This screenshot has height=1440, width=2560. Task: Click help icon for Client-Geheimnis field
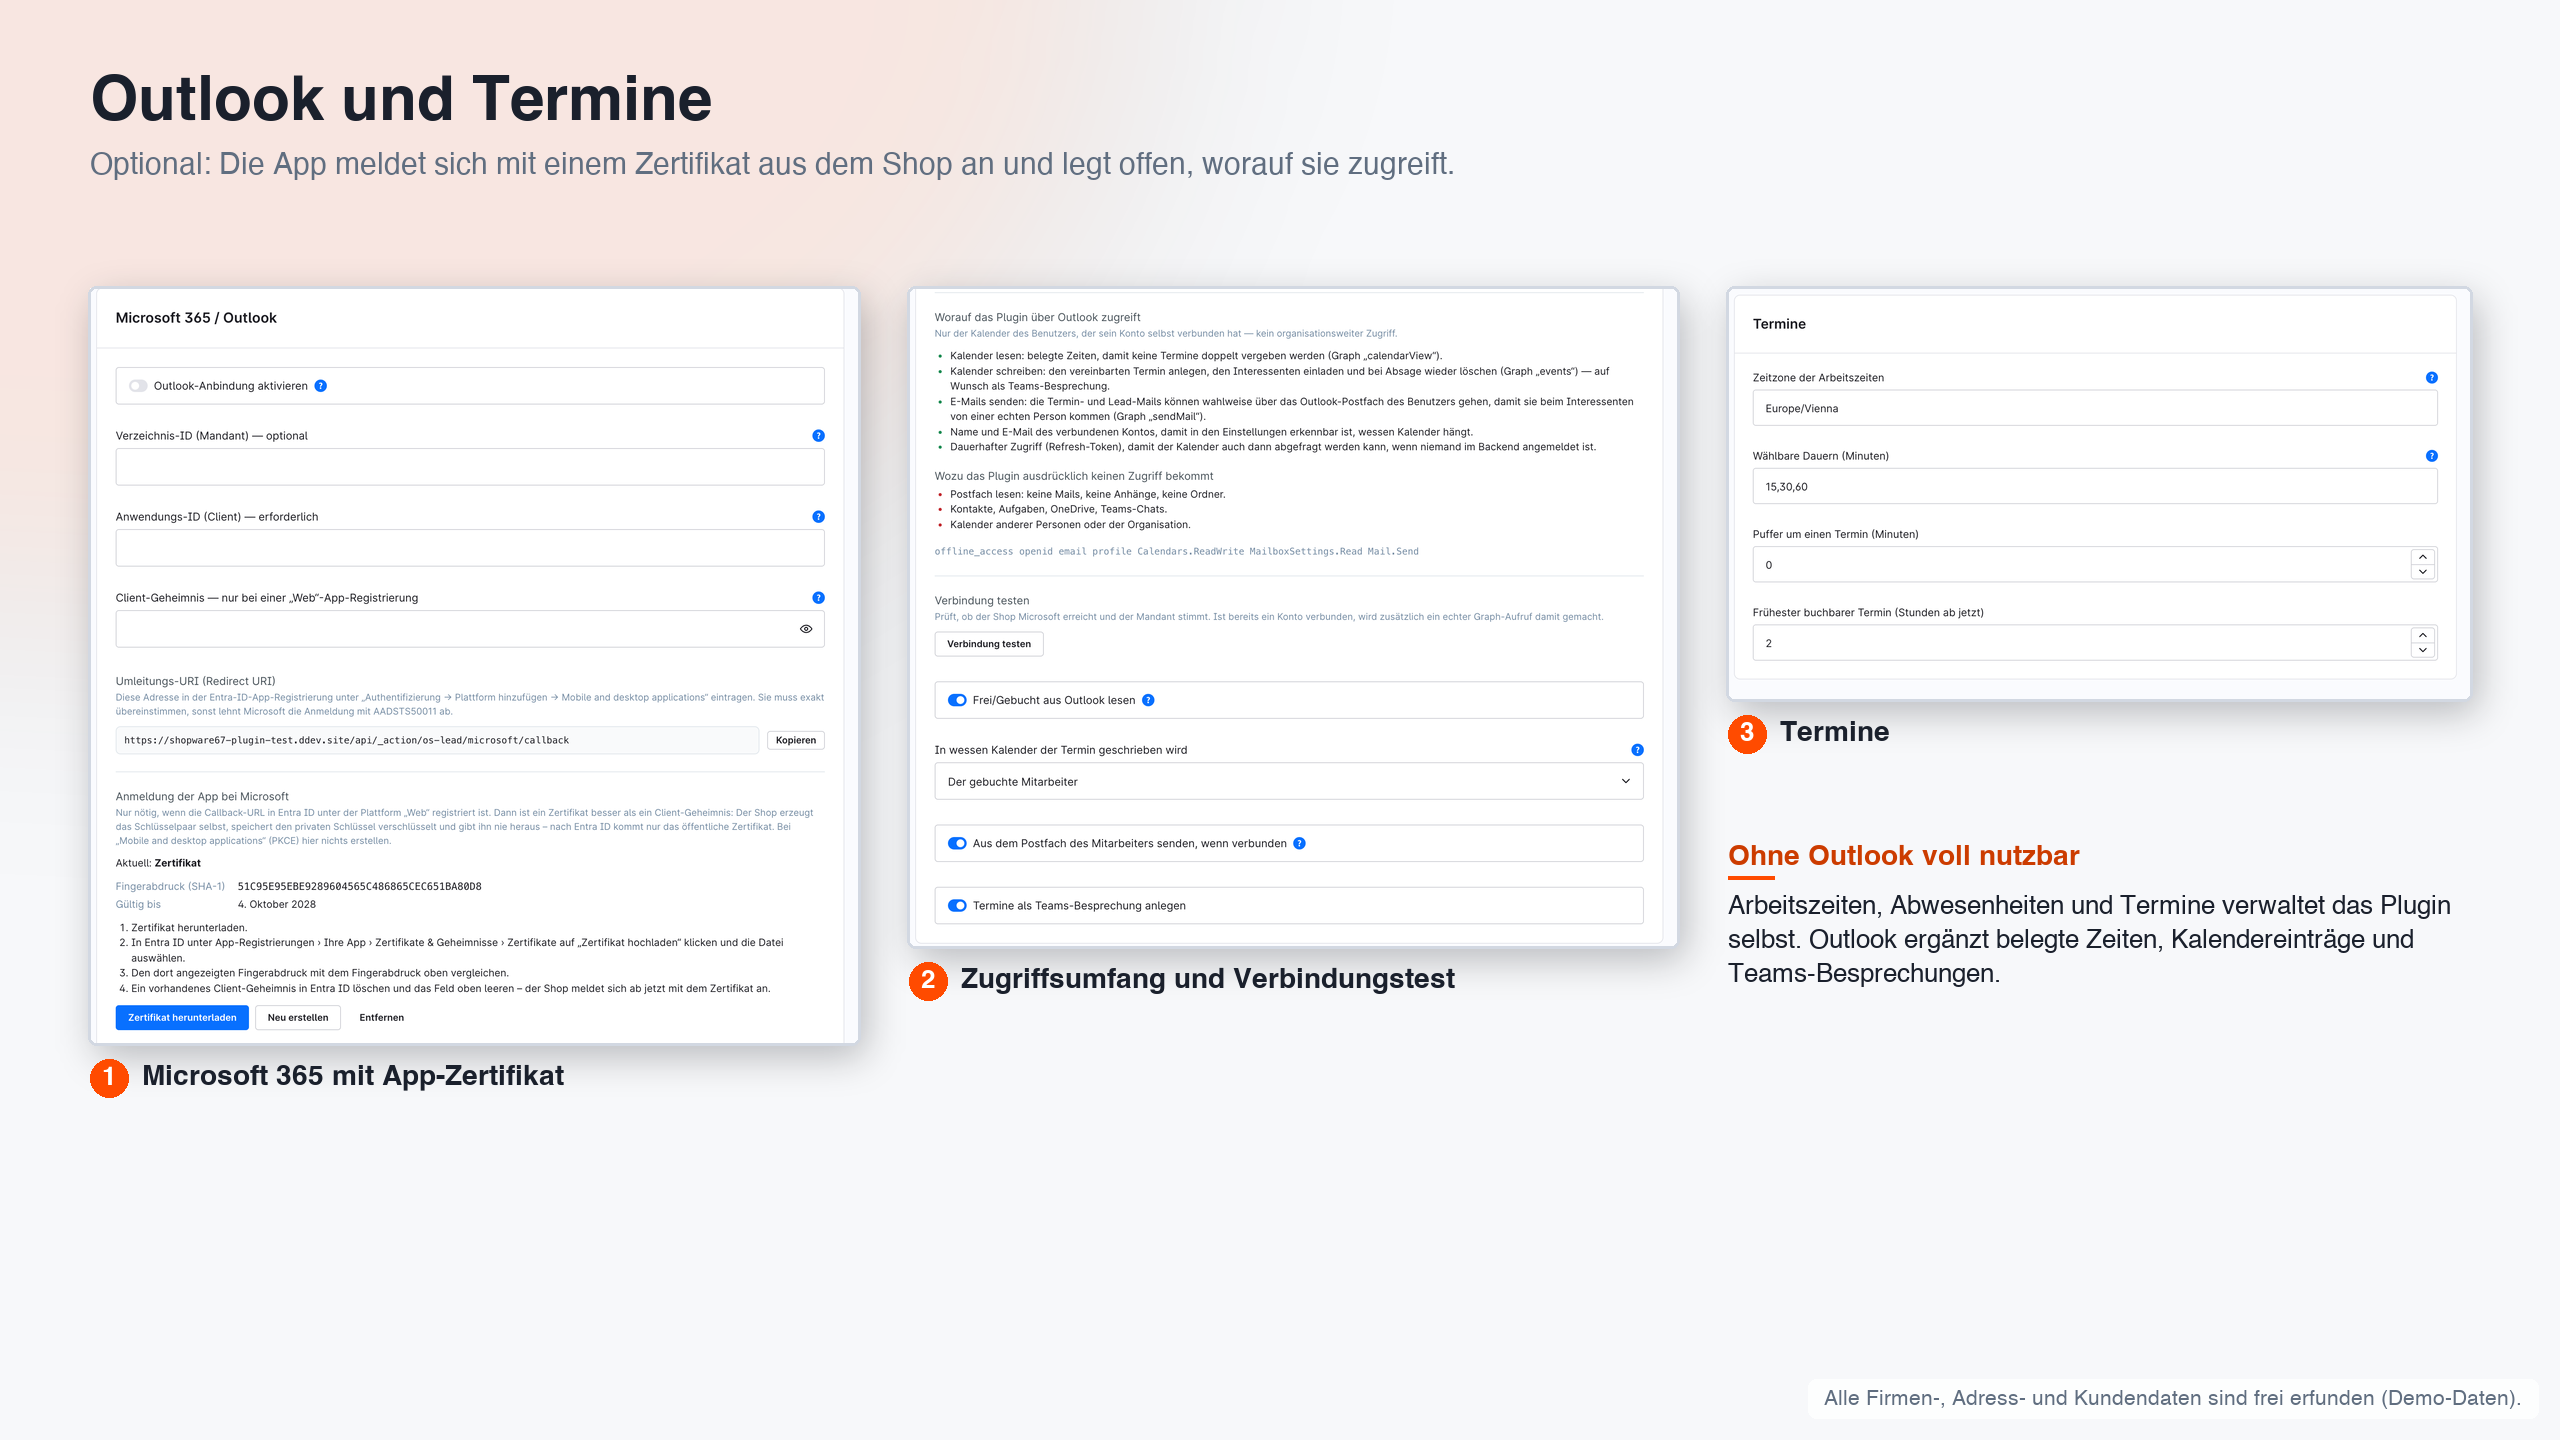coord(818,598)
